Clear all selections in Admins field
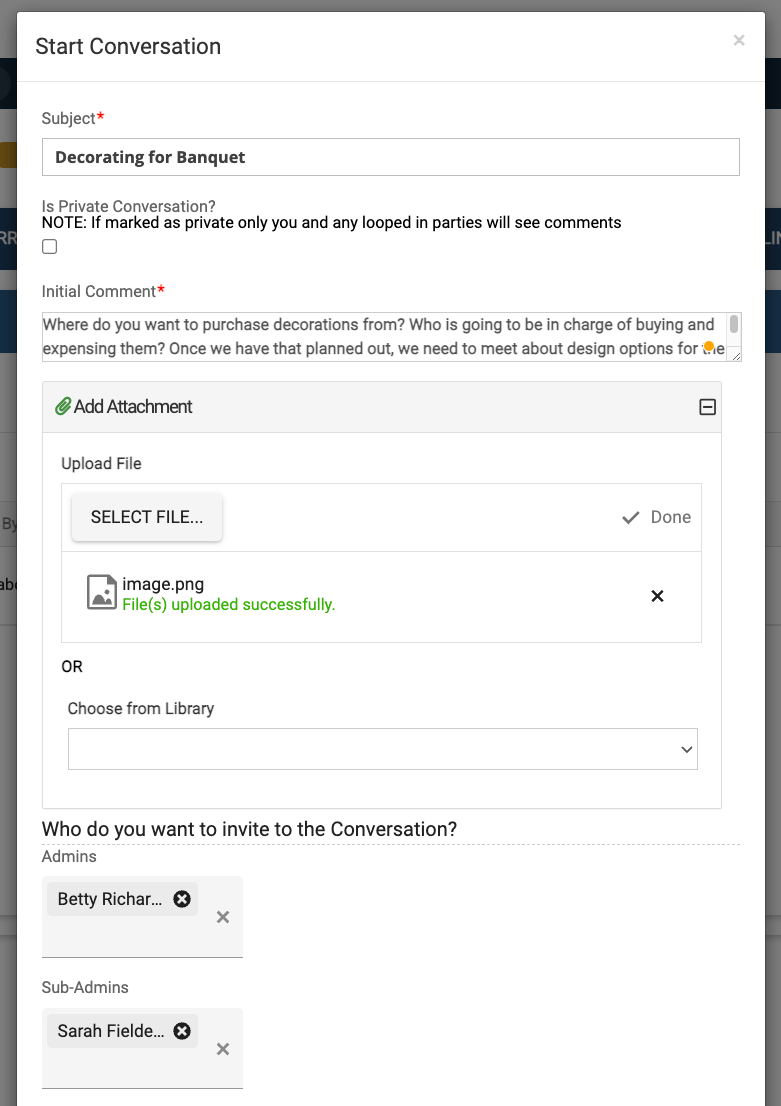The width and height of the screenshot is (781, 1106). (x=223, y=917)
